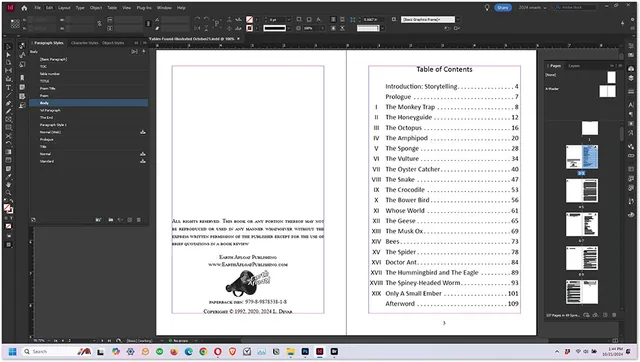Select the Hand tool

pyautogui.click(x=8, y=185)
